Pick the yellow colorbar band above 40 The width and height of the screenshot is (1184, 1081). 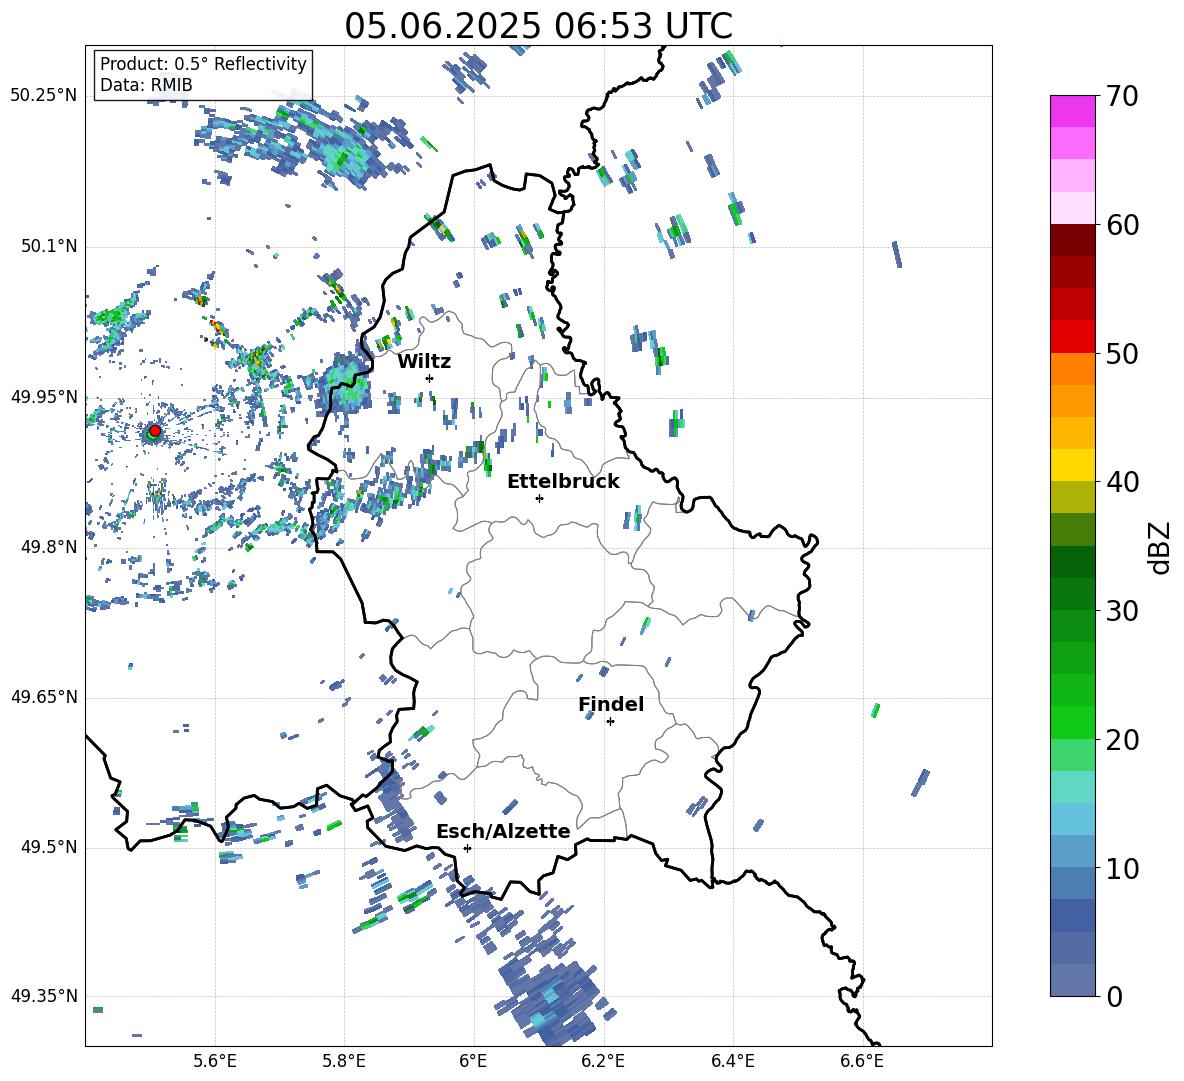click(x=1072, y=465)
